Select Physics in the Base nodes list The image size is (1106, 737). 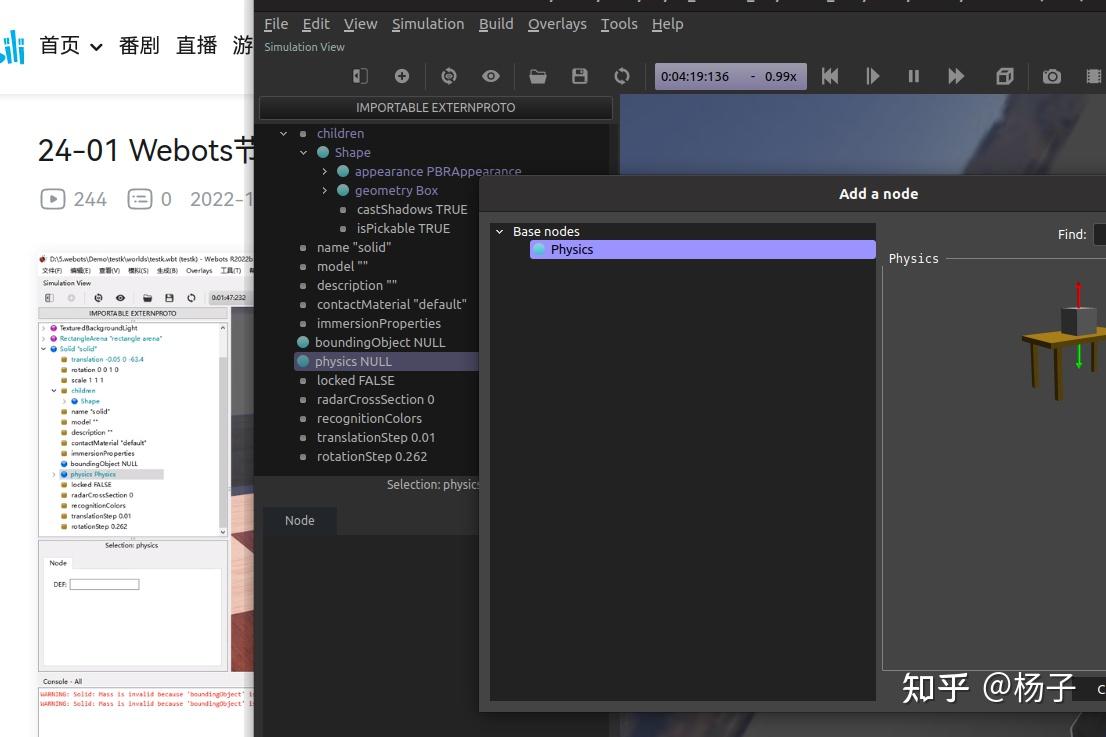coord(703,250)
